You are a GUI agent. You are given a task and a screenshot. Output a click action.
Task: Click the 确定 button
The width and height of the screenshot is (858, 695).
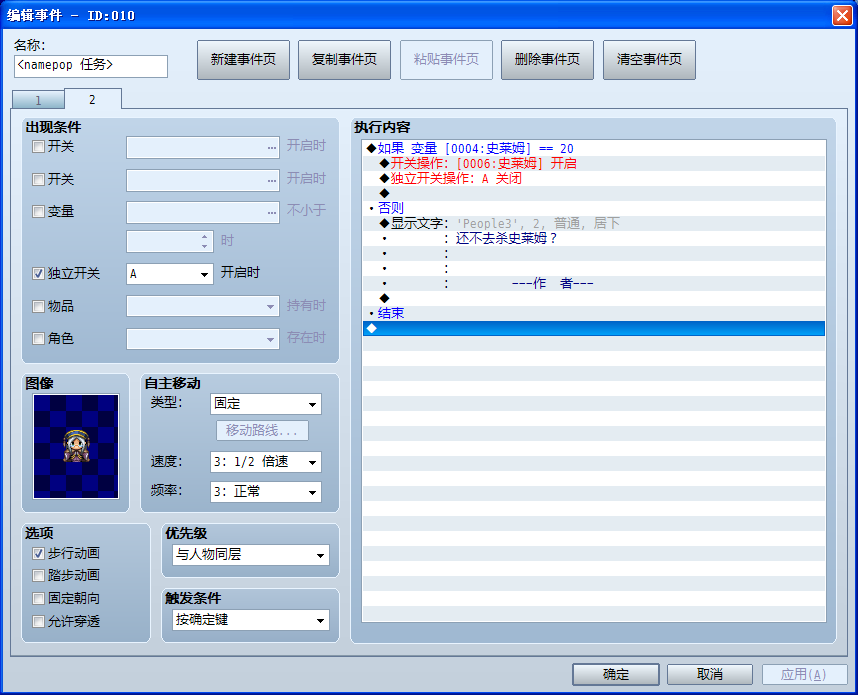[x=616, y=674]
